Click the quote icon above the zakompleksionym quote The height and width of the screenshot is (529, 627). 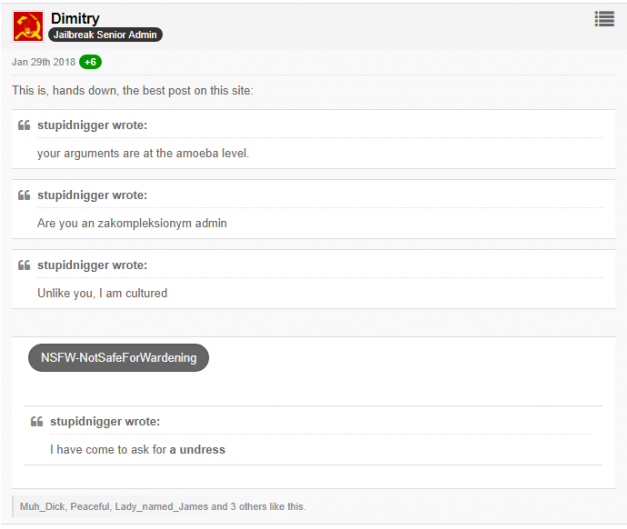(24, 196)
